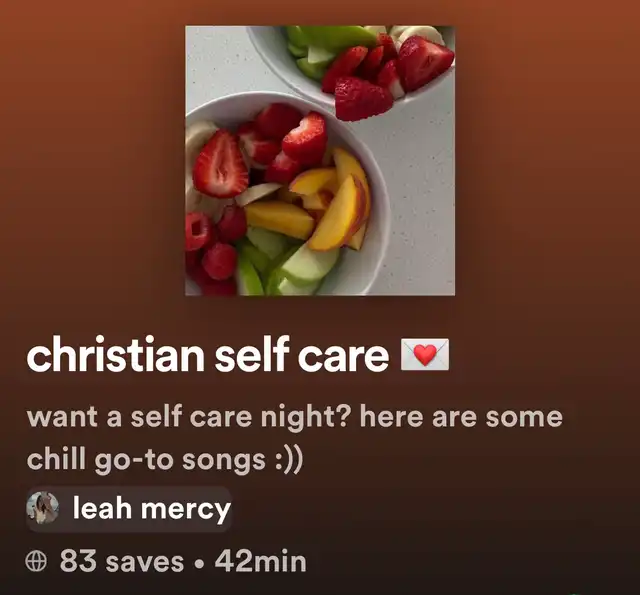
Task: Click "chill go-to songs :))" description line
Action: pyautogui.click(x=165, y=460)
